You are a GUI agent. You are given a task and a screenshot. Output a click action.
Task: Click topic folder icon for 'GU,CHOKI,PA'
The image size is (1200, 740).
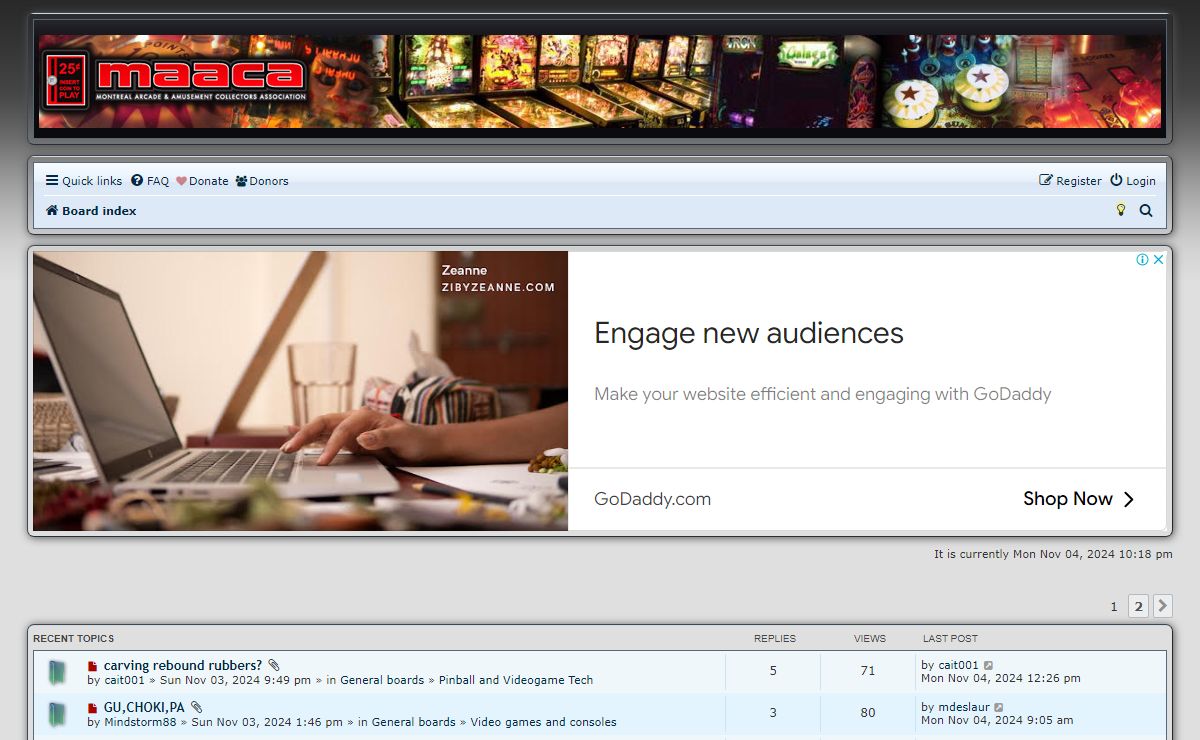57,714
